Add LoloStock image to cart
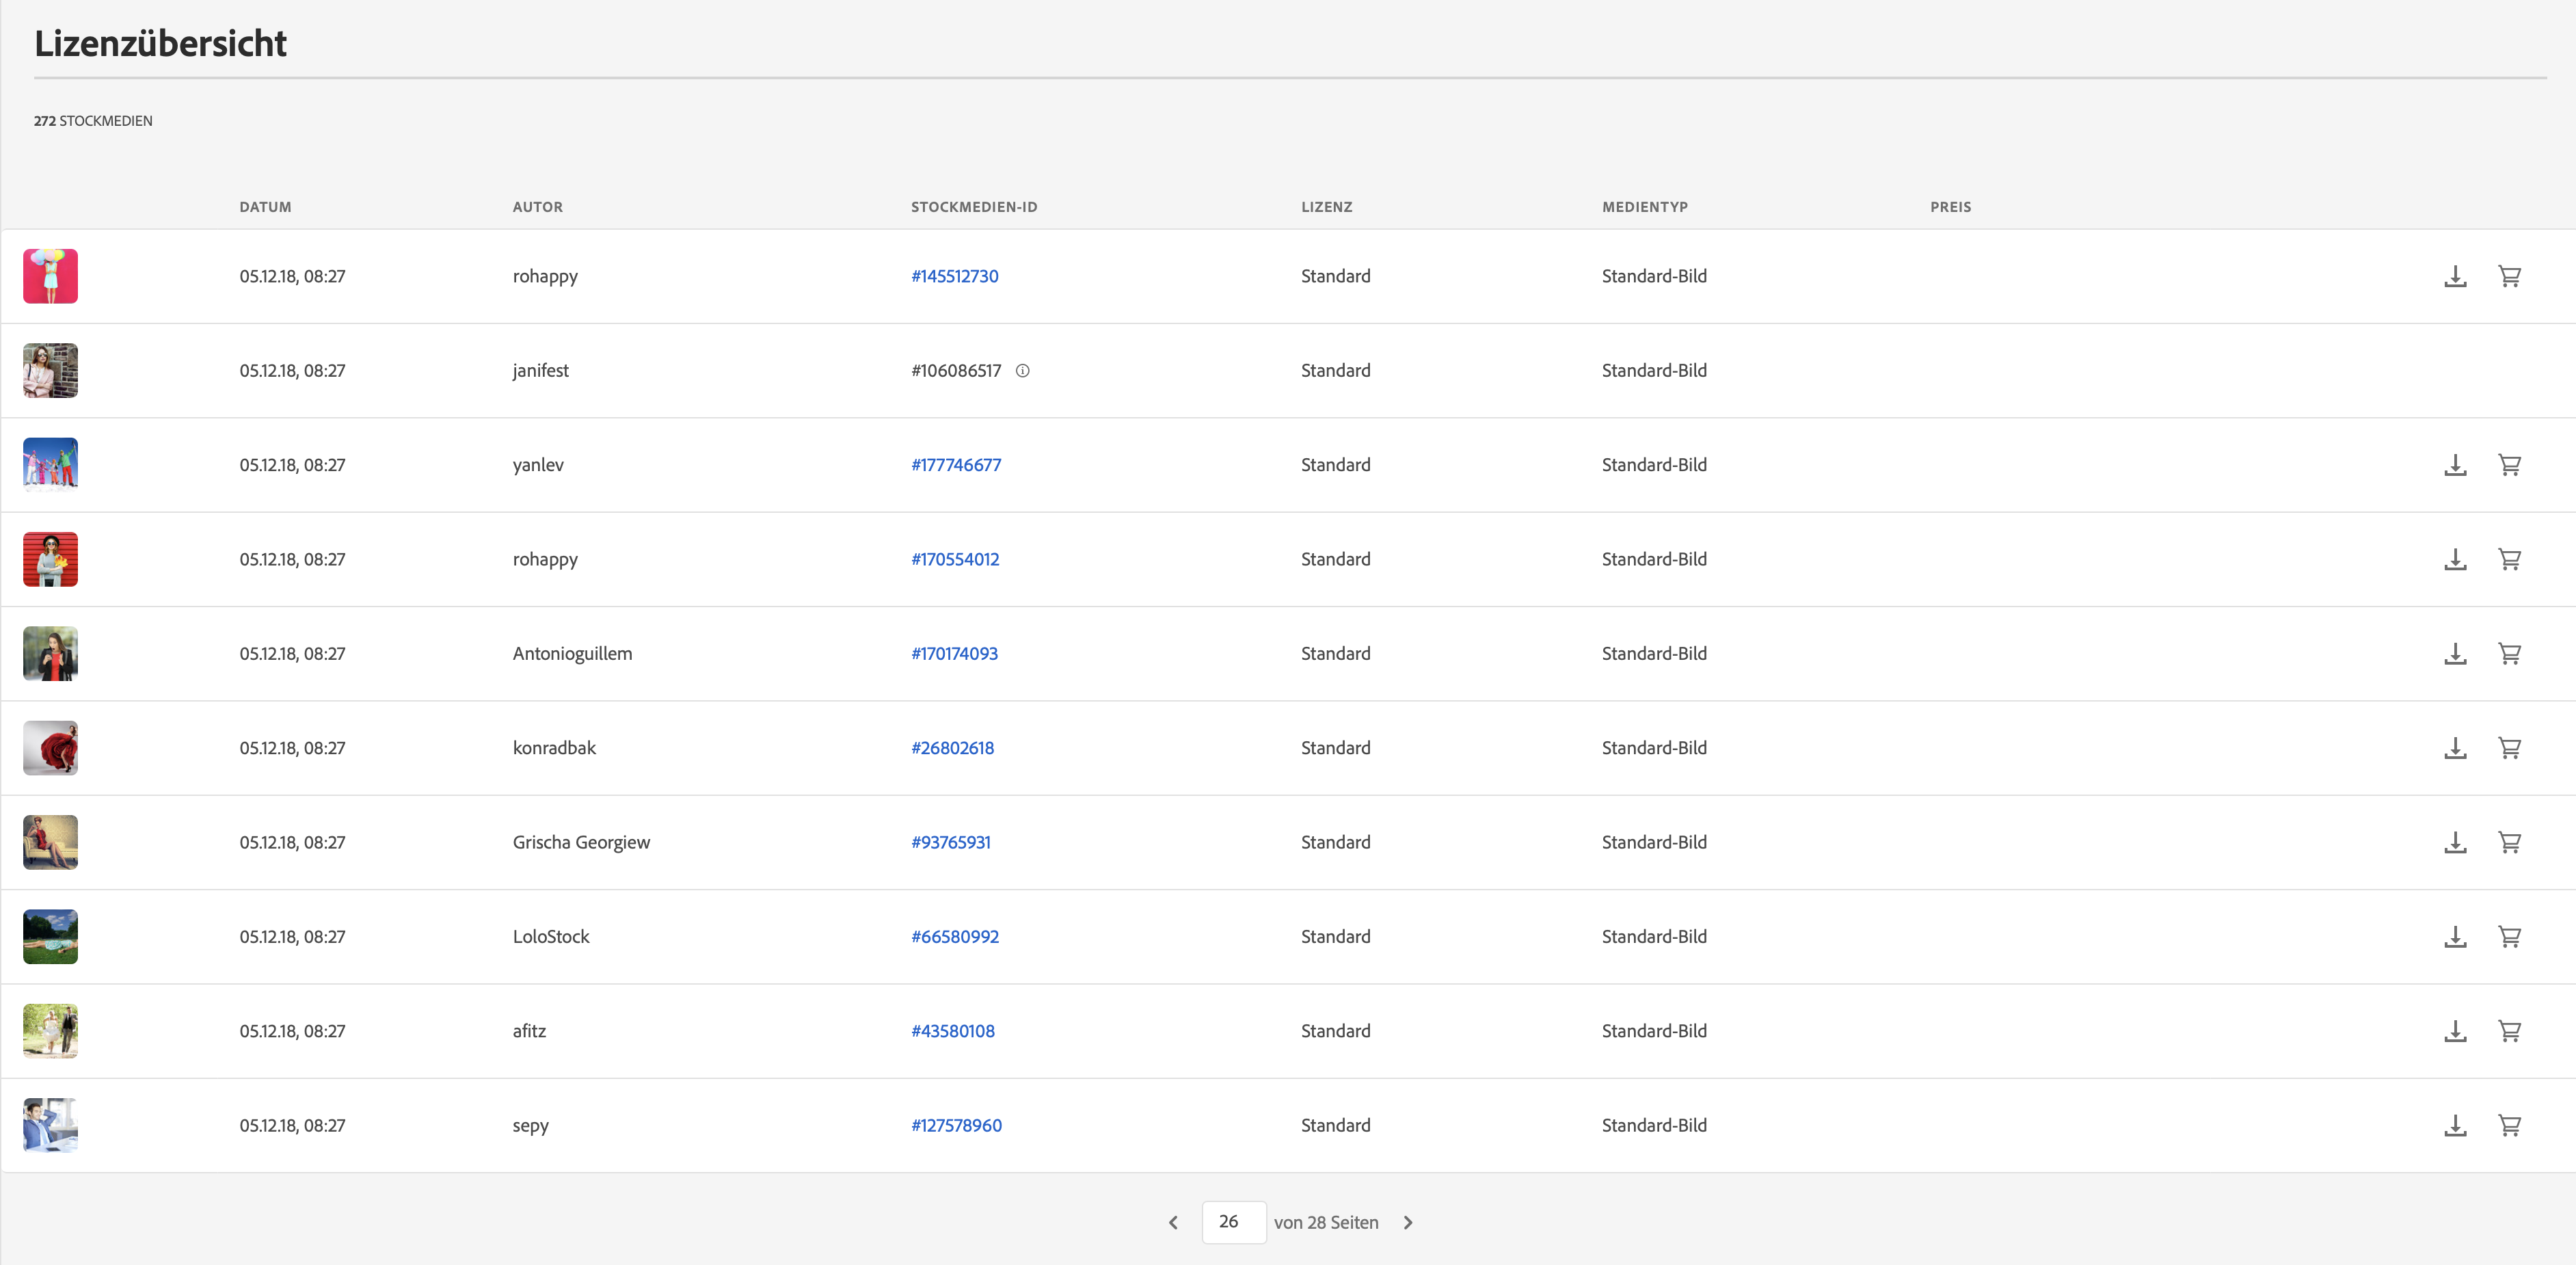 pyautogui.click(x=2509, y=937)
